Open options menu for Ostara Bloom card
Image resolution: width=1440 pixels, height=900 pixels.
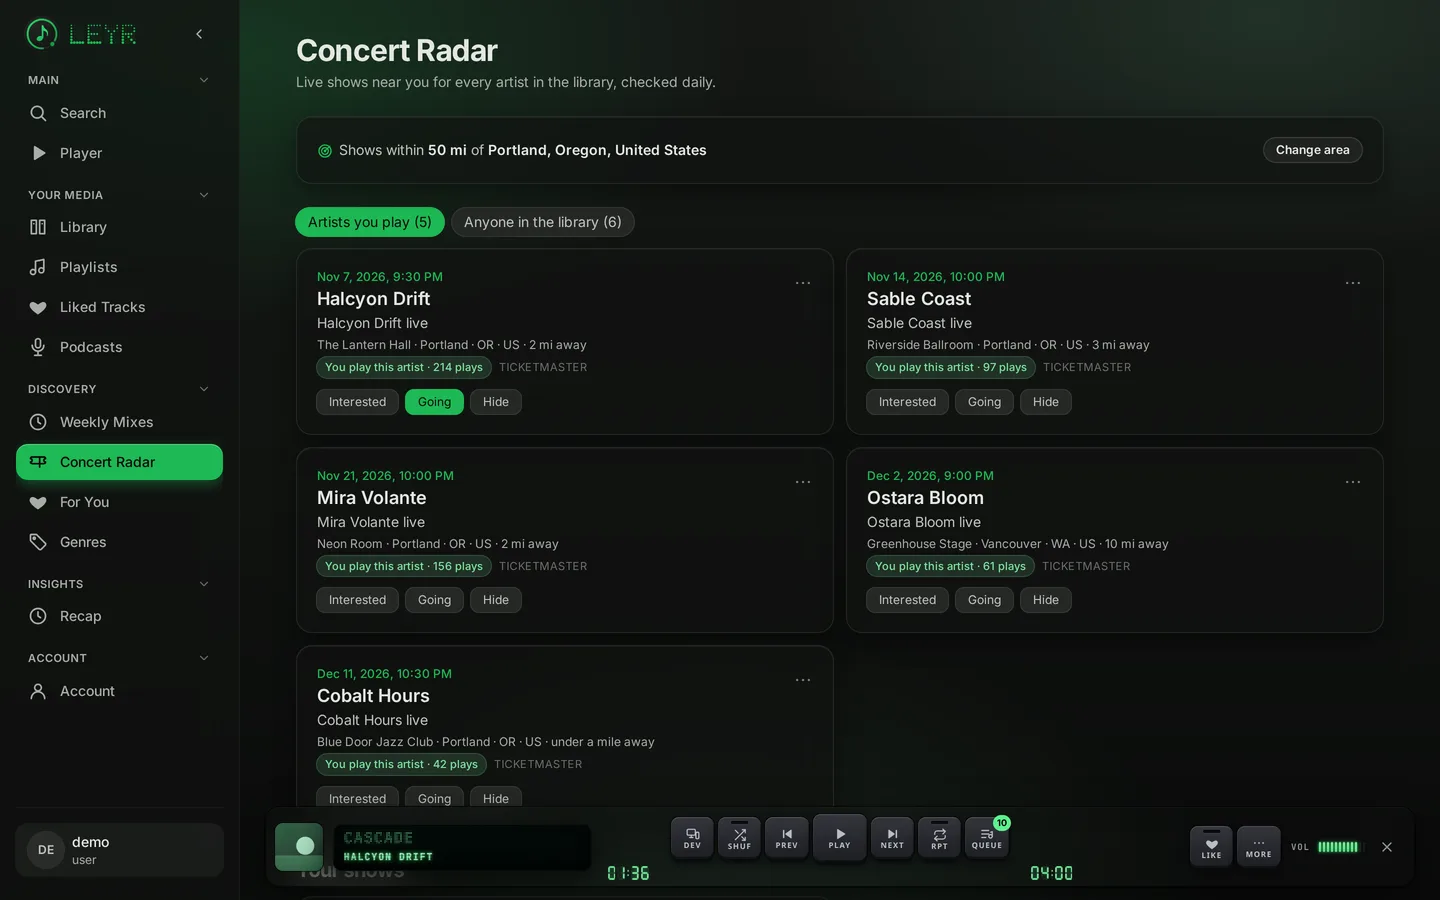(1353, 482)
